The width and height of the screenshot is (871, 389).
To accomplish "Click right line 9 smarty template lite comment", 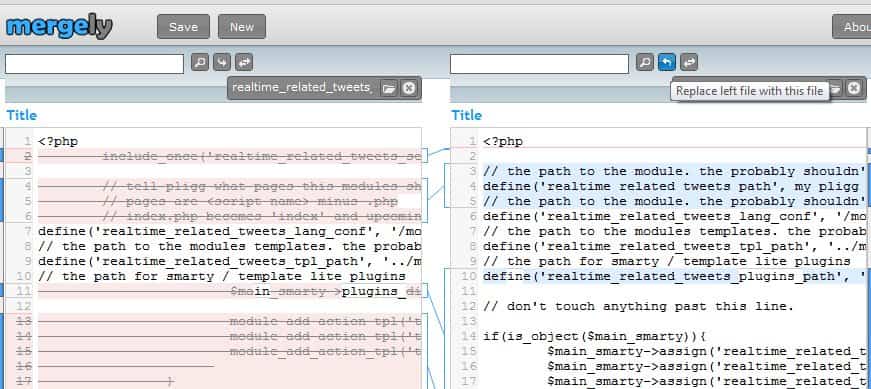I will click(x=667, y=262).
